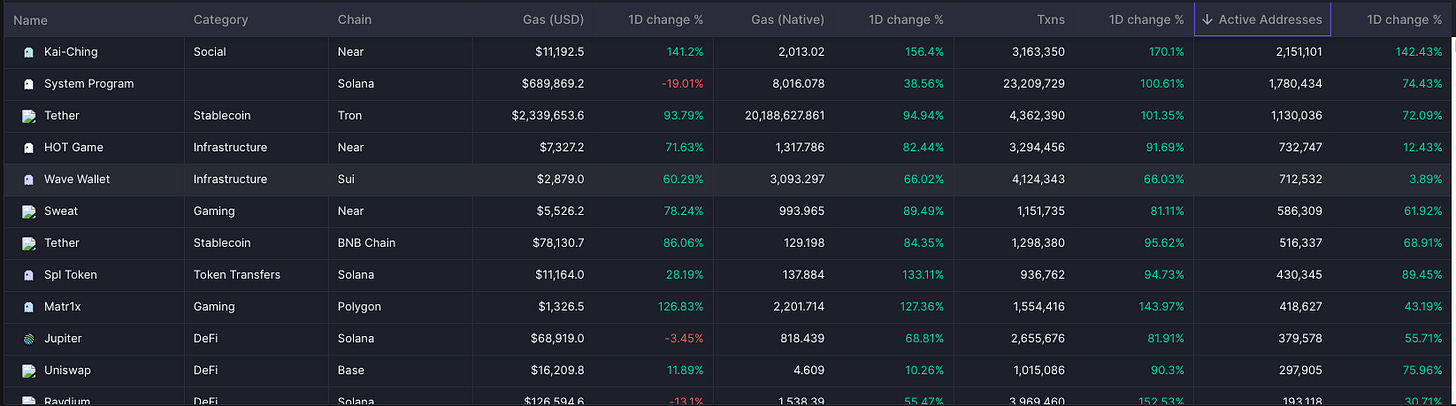Open the Jupiter entry
The height and width of the screenshot is (406, 1456).
[x=62, y=339]
